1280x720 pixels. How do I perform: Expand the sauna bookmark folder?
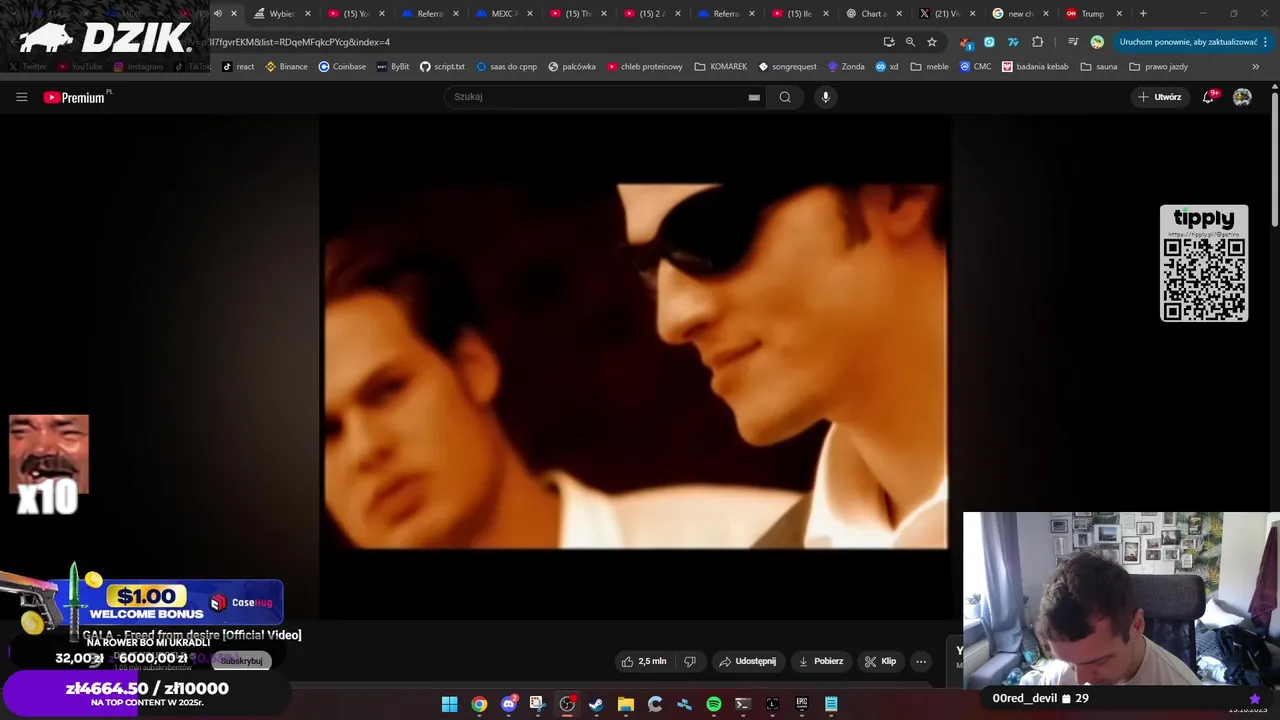(1099, 67)
